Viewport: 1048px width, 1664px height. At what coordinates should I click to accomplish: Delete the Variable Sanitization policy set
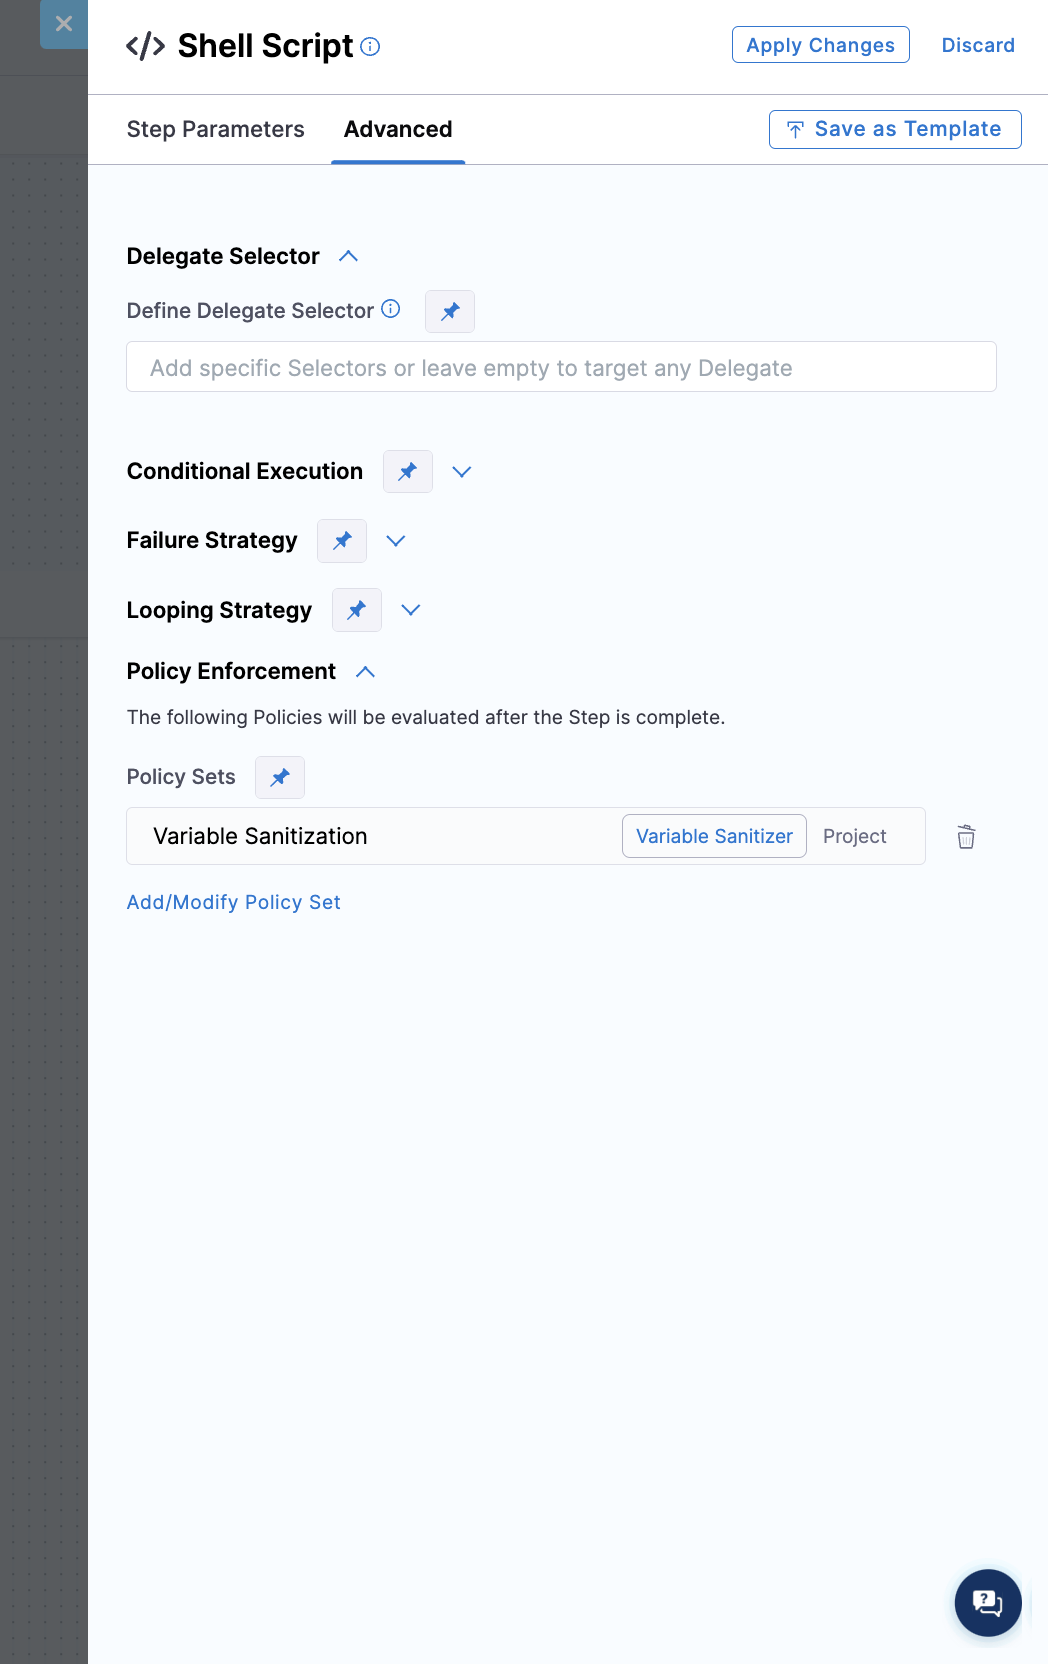tap(966, 837)
